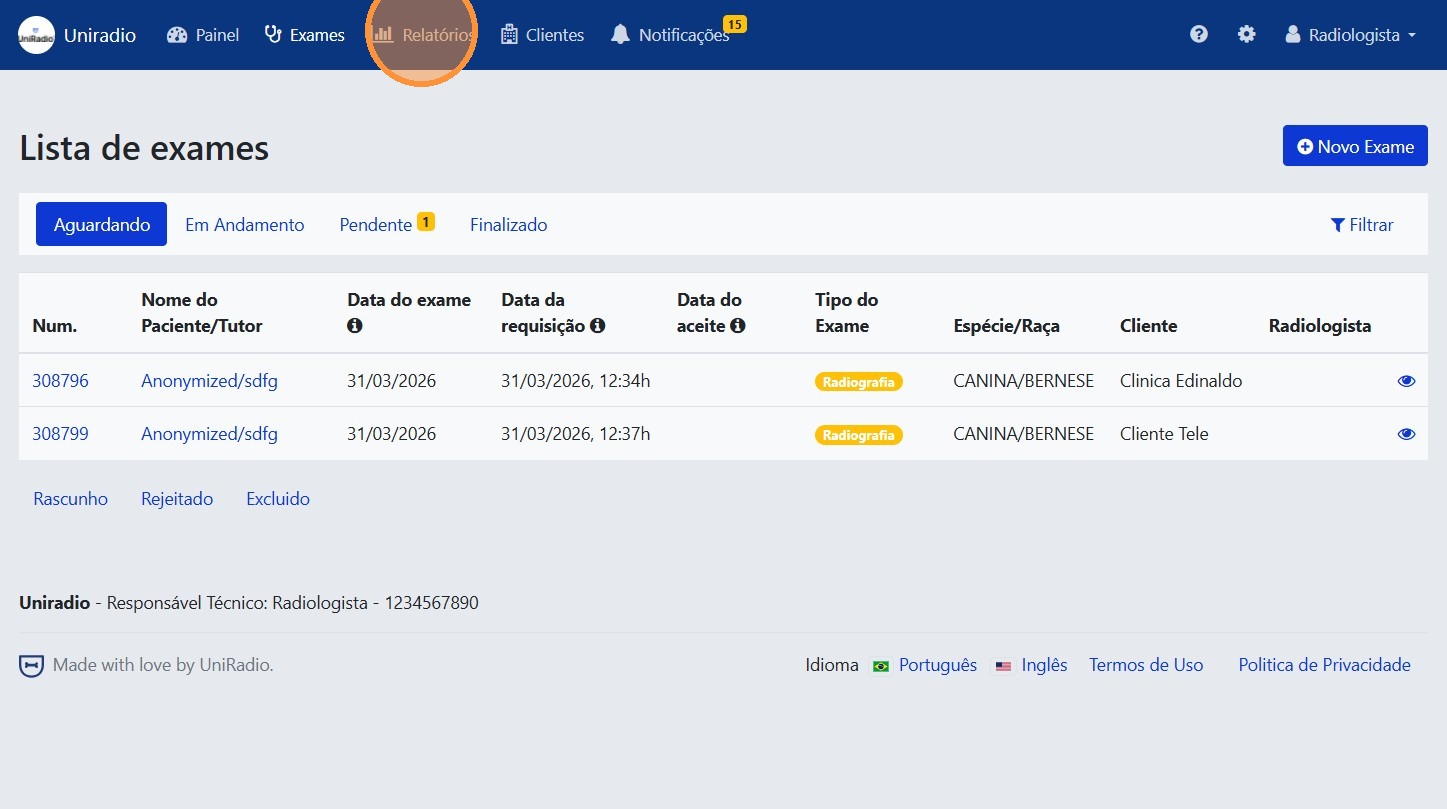Click the Notificações bell icon
The image size is (1447, 809).
620,35
